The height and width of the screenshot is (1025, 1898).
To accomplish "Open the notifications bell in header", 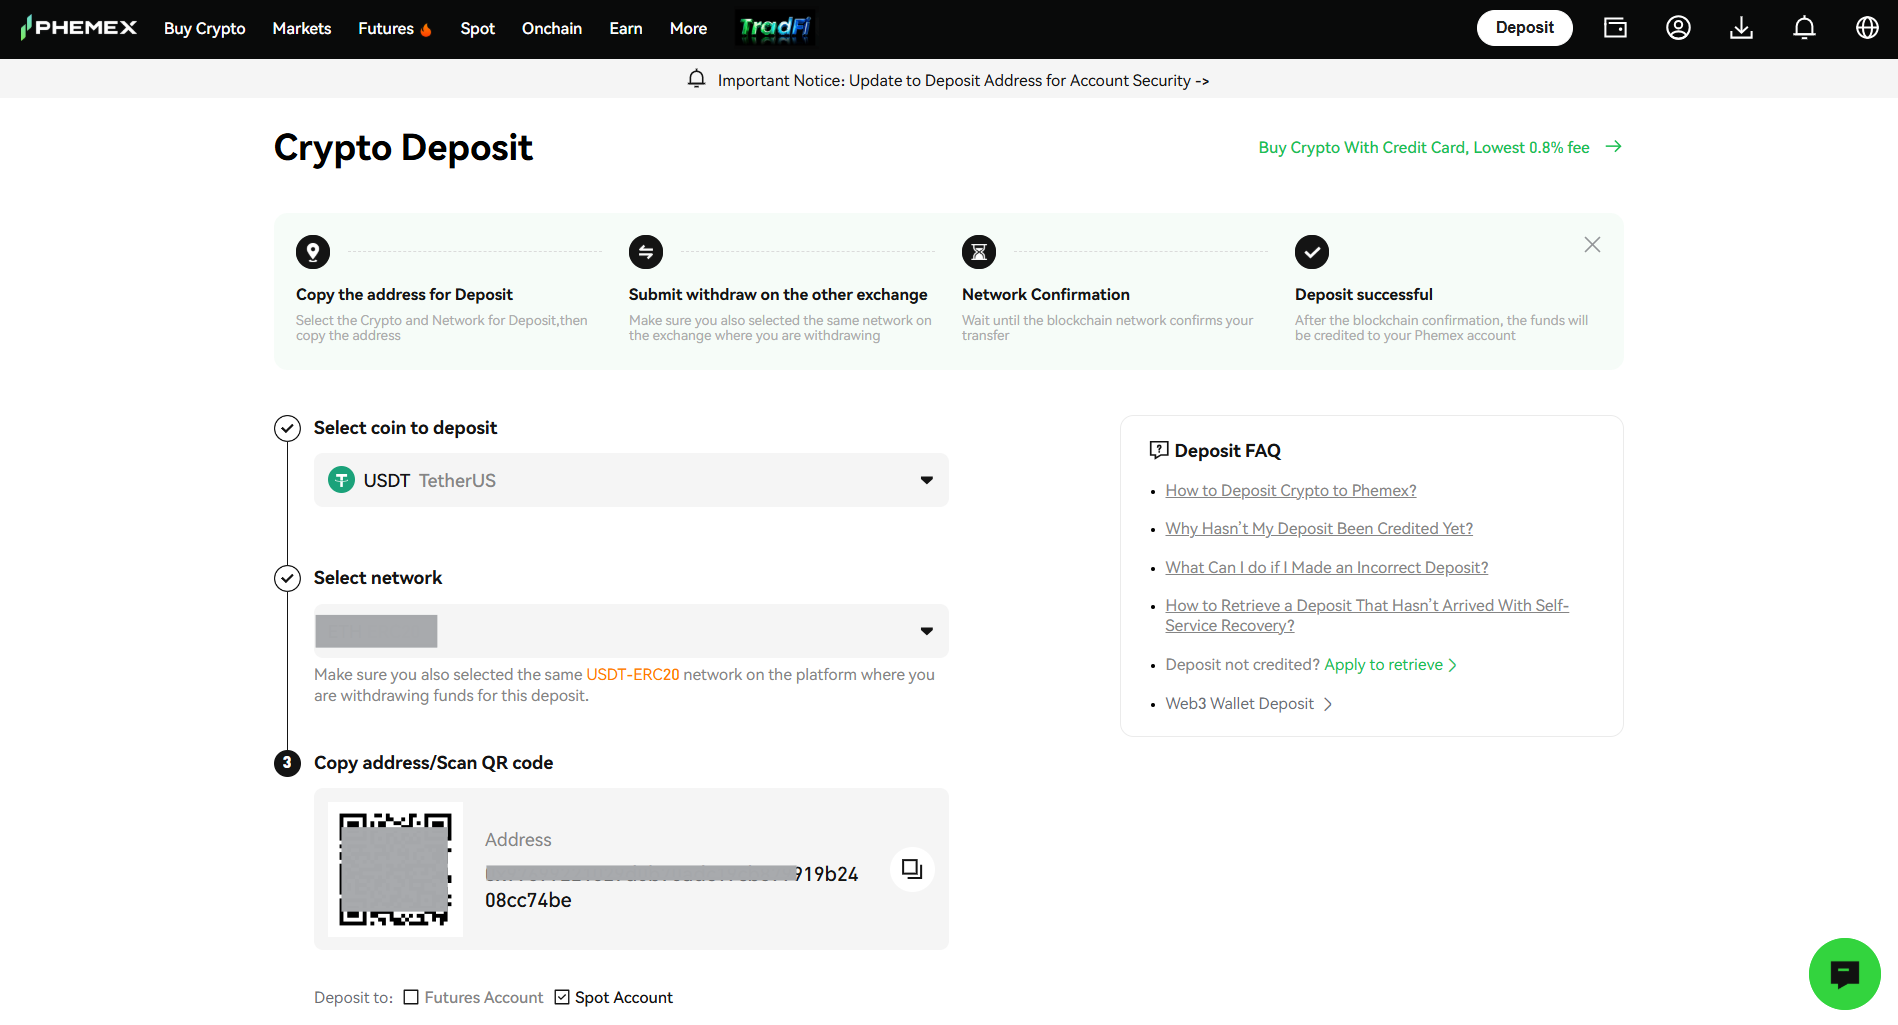I will (x=1804, y=28).
